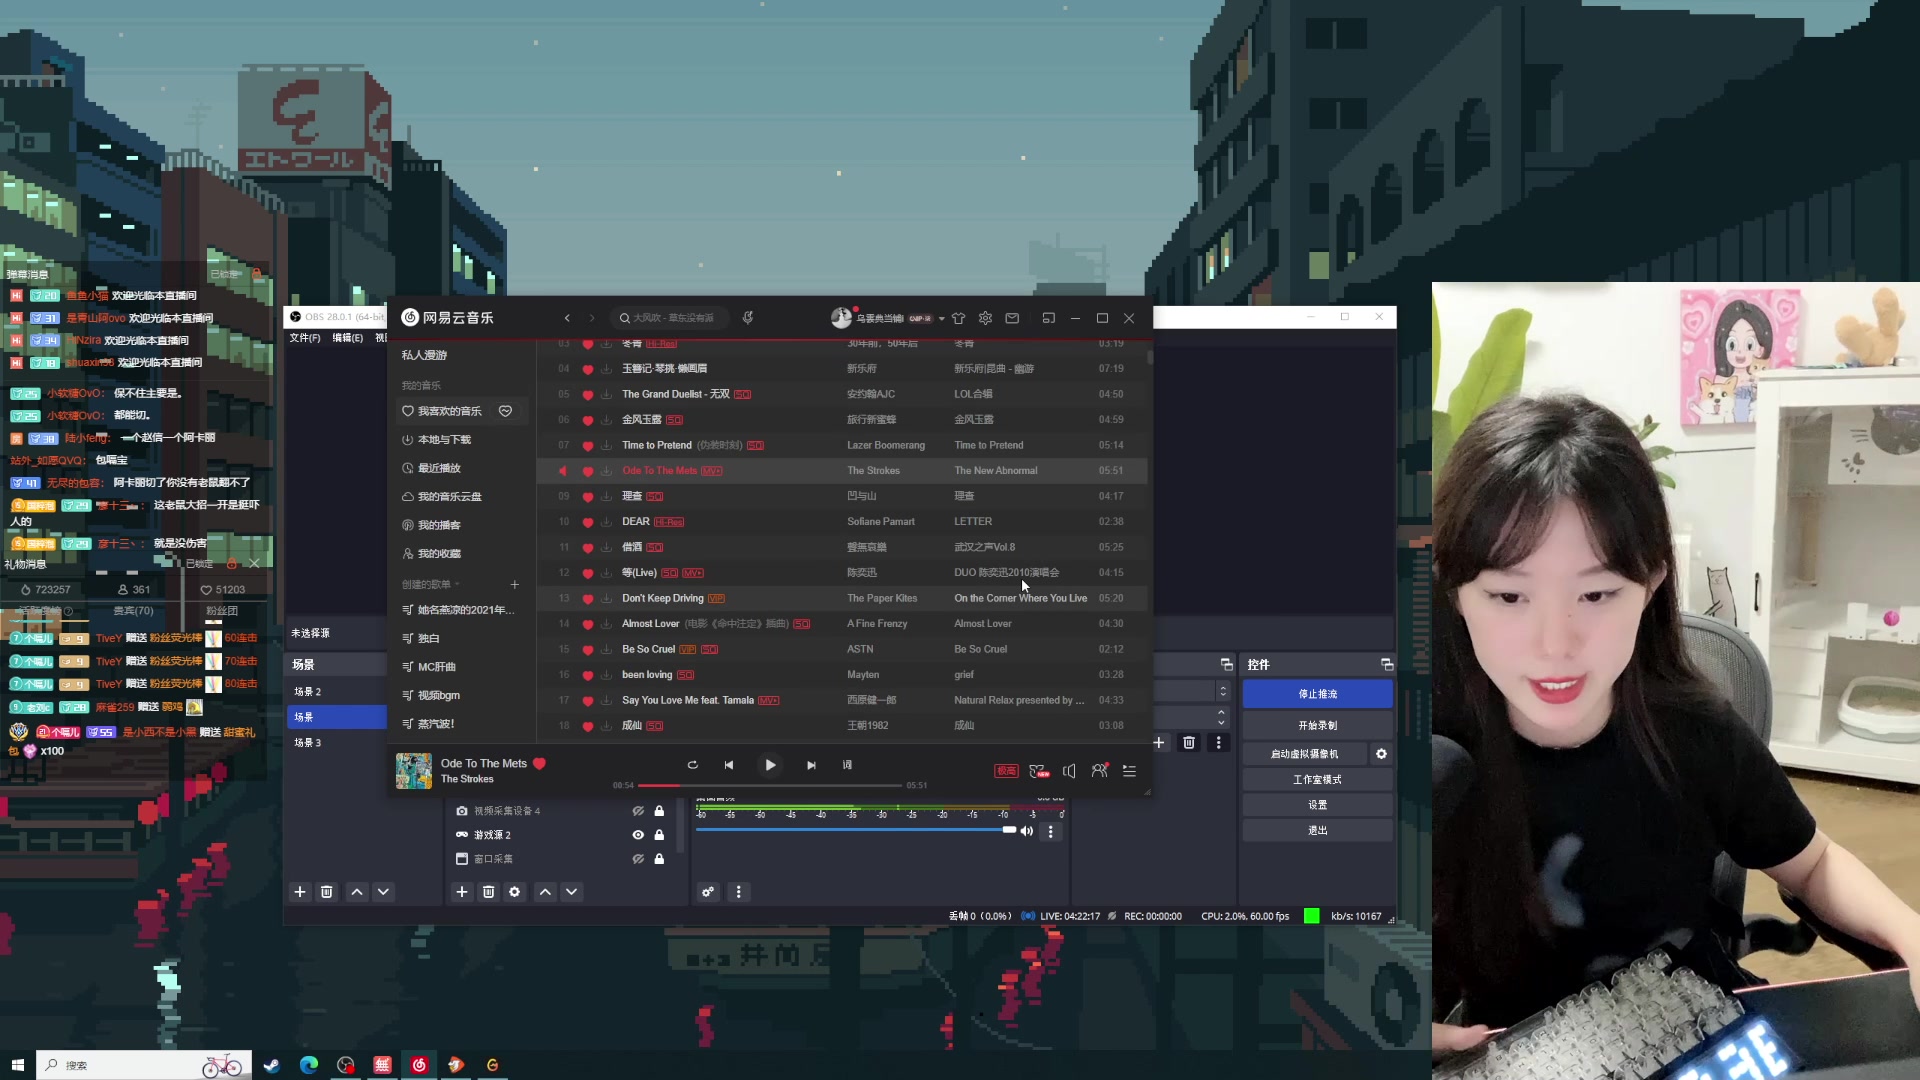The width and height of the screenshot is (1920, 1080).
Task: Open 私人漫游 in the sidebar
Action: point(425,355)
